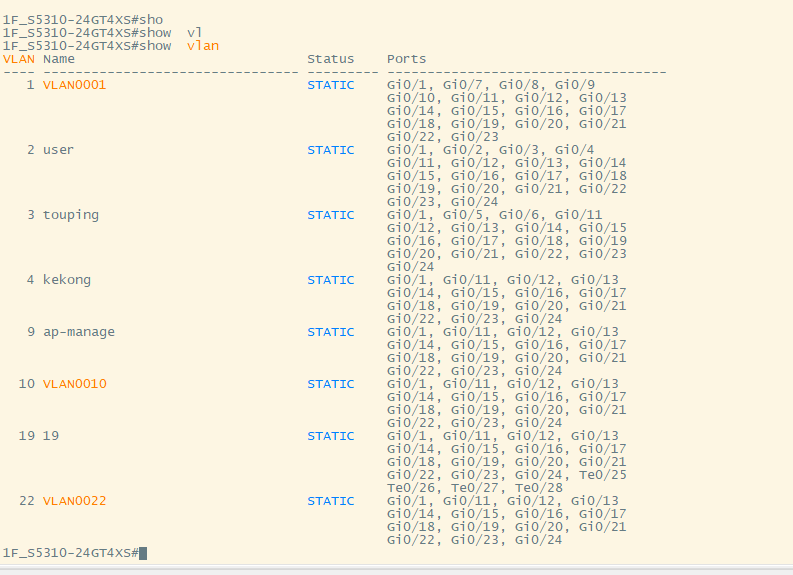The width and height of the screenshot is (793, 575).
Task: Click the first '1F_S5310-24GT4XS#sho' command line
Action: coord(83,20)
